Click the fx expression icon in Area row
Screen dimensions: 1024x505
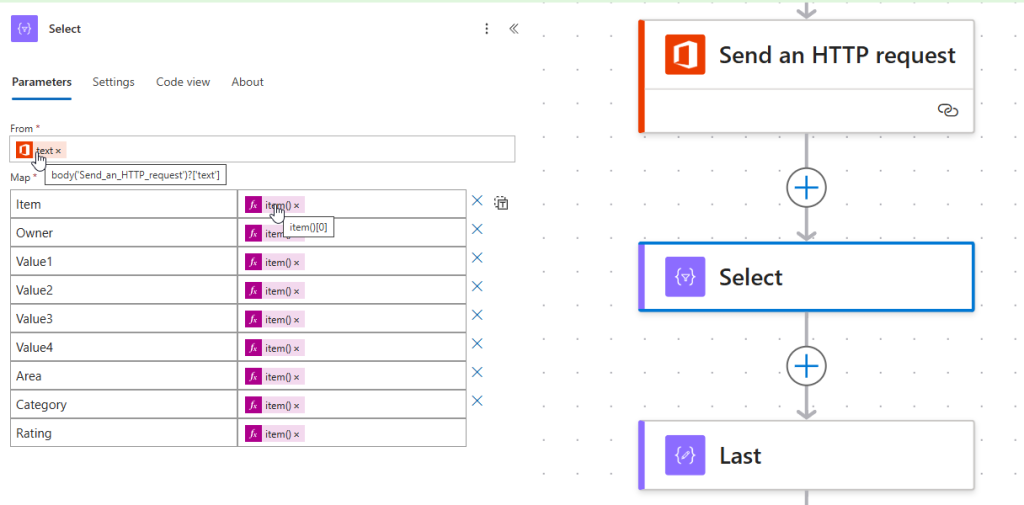click(x=253, y=376)
